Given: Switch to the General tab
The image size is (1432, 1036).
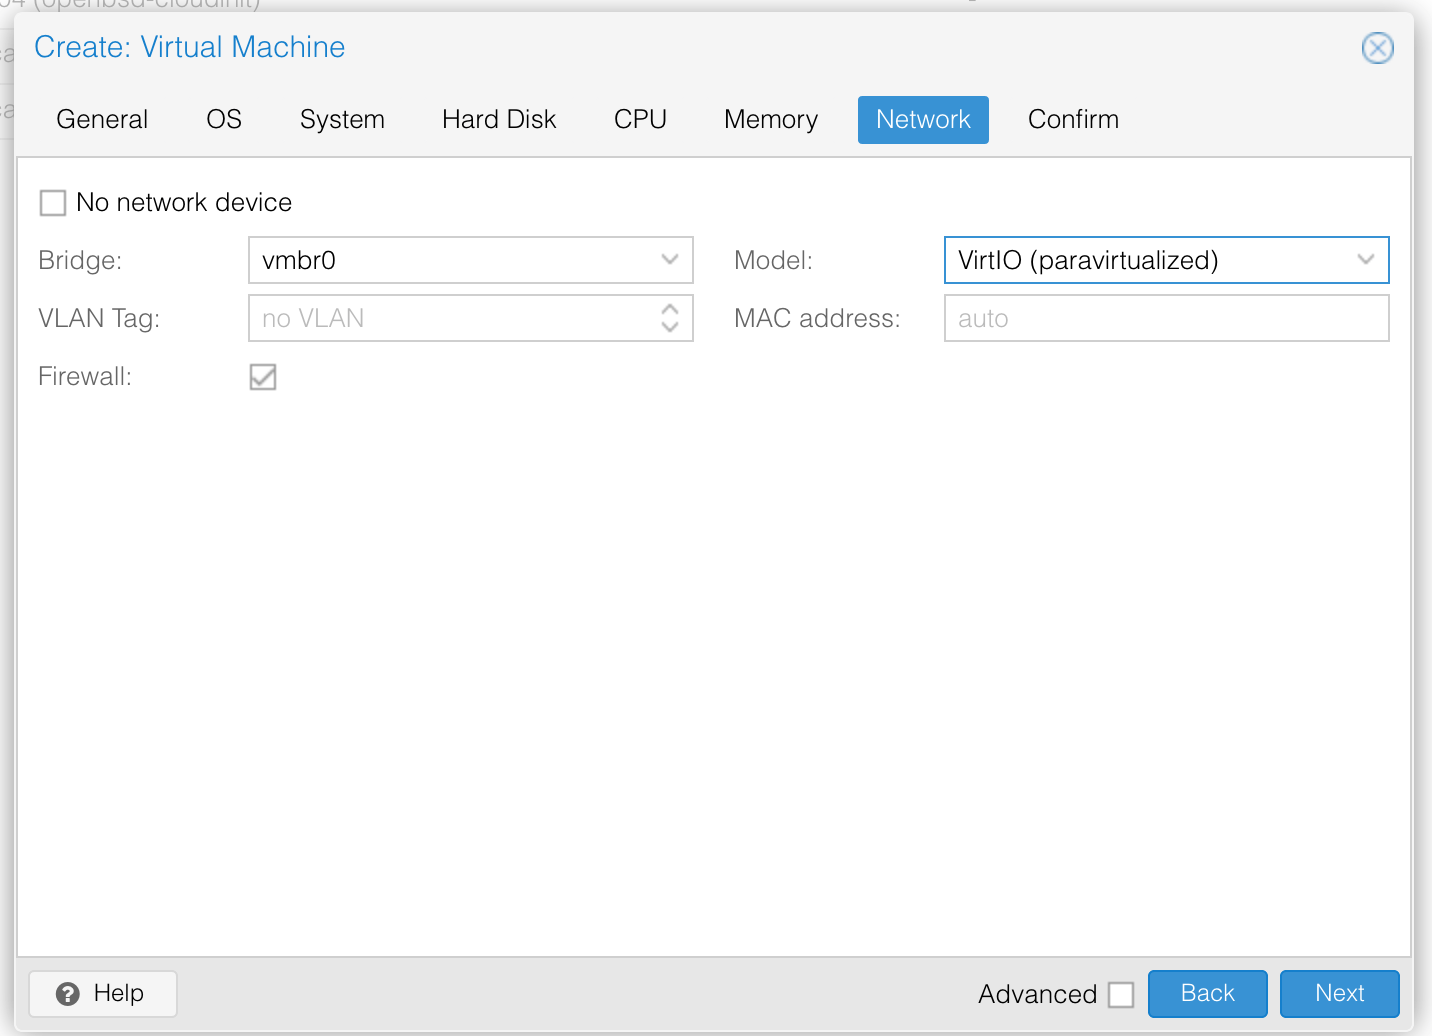Looking at the screenshot, I should pos(101,119).
